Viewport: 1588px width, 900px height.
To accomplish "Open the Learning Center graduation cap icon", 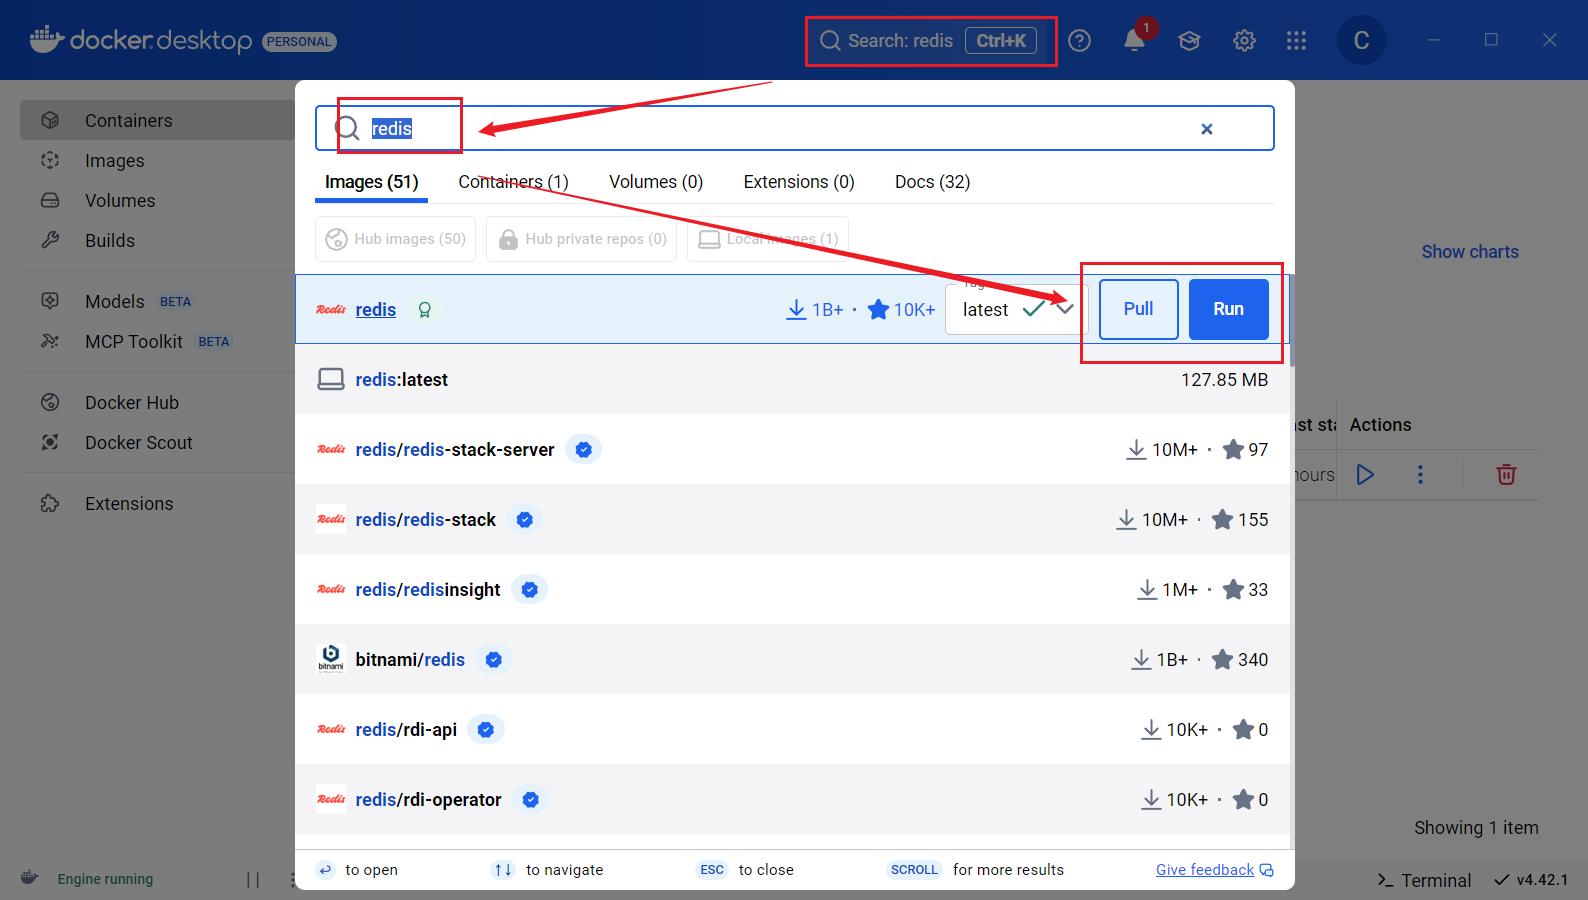I will (x=1189, y=41).
